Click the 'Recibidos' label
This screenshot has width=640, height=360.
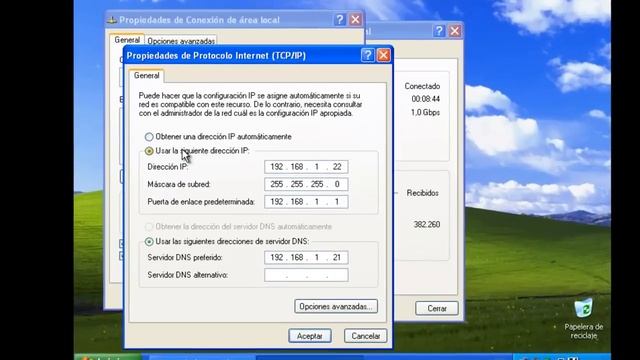click(422, 193)
